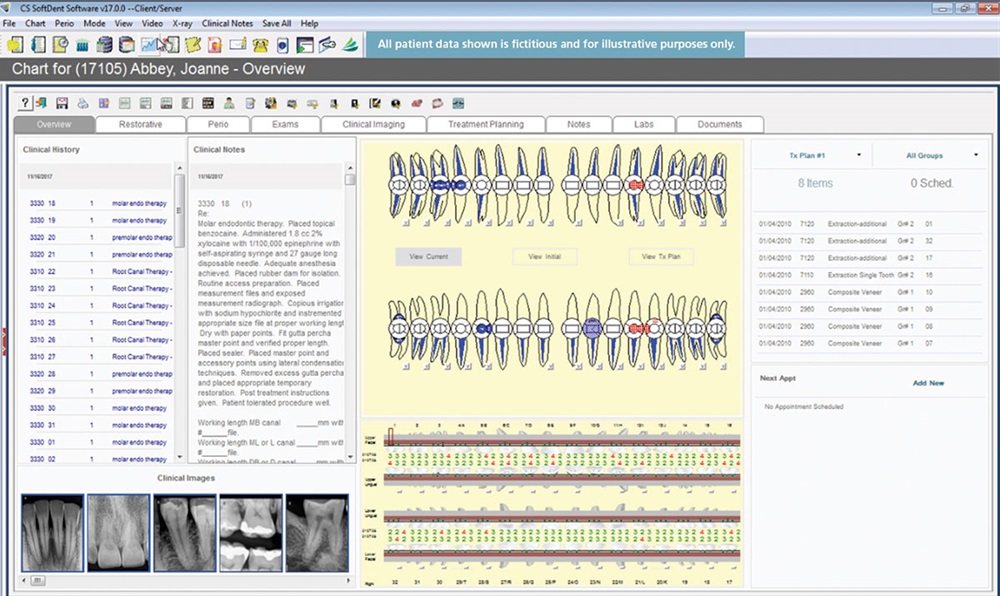Screen dimensions: 1000x596
Task: Click the 8 Items count label
Action: (x=815, y=183)
